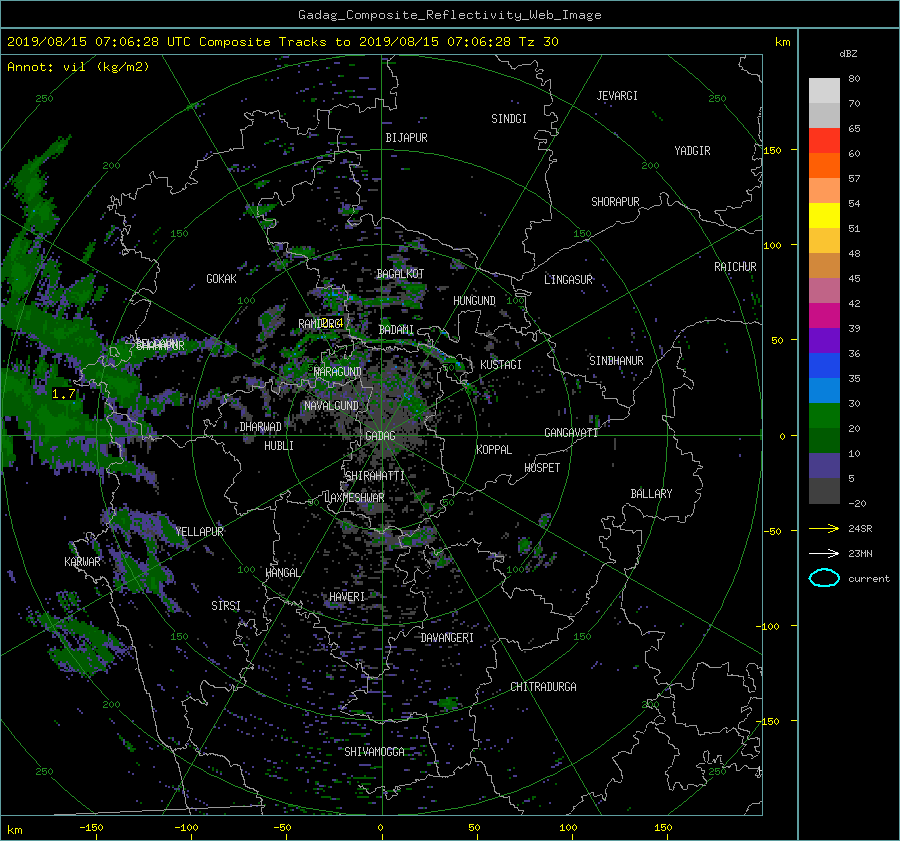Viewport: 900px width, 841px height.
Task: Click the JEVARGI city label
Action: (617, 96)
